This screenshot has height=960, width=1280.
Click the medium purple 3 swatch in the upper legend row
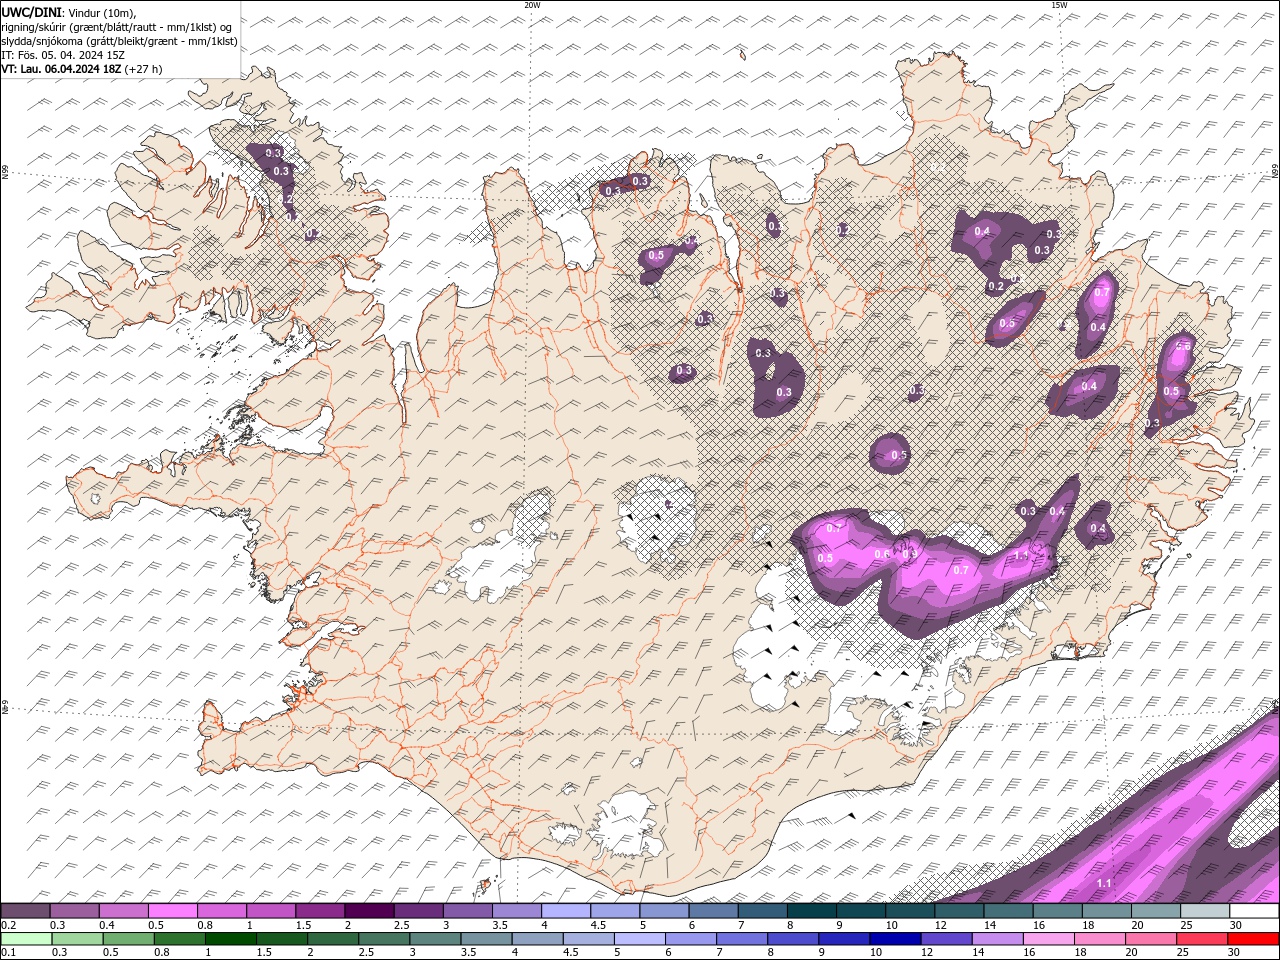coord(468,911)
